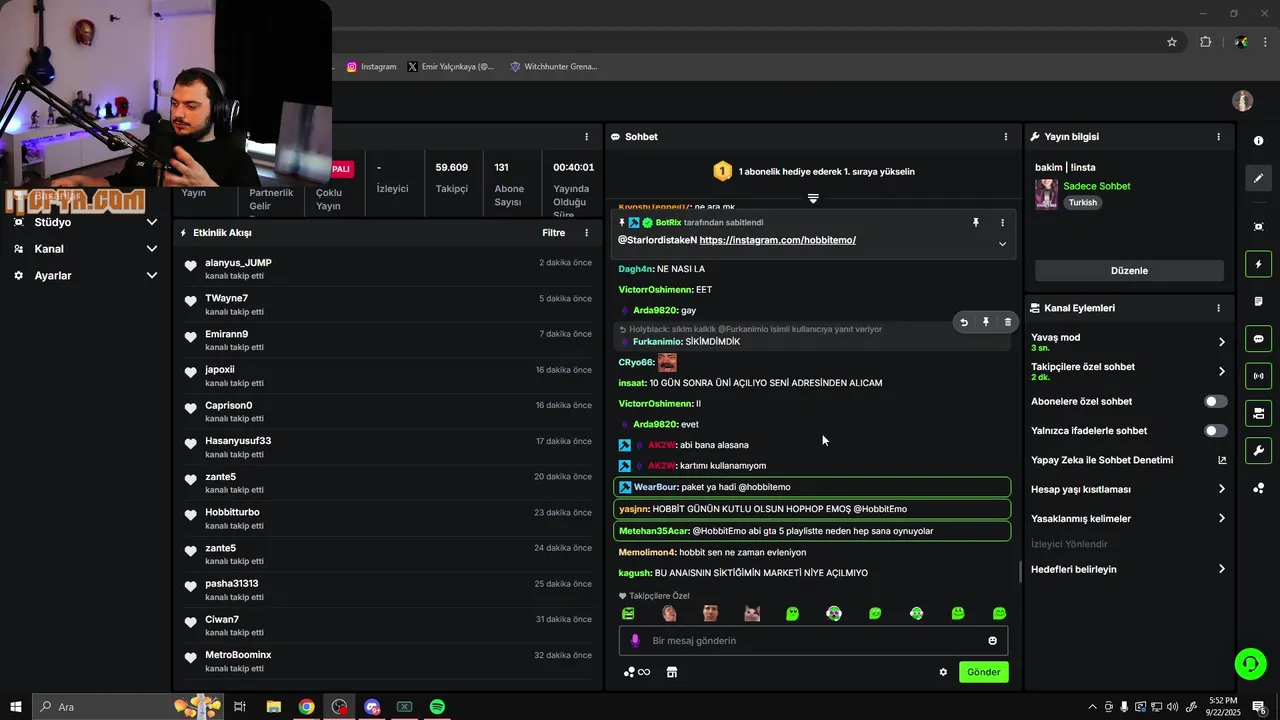
Task: Expand the Kanal sidebar section
Action: [x=86, y=249]
